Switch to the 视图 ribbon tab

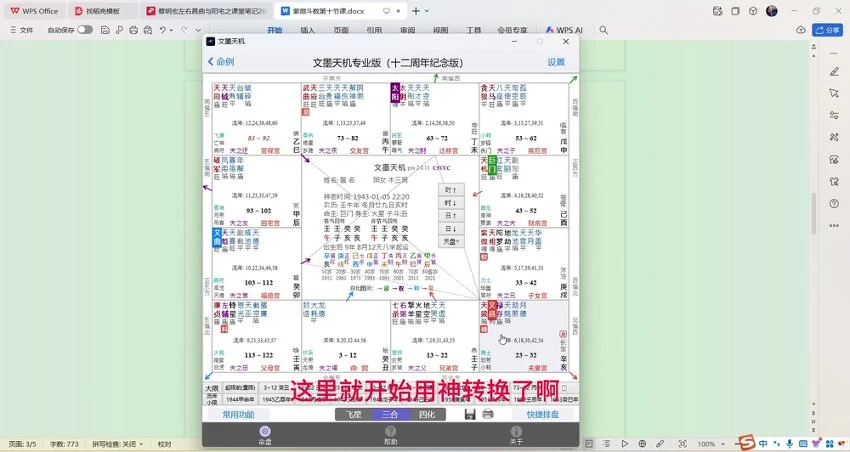pos(441,30)
